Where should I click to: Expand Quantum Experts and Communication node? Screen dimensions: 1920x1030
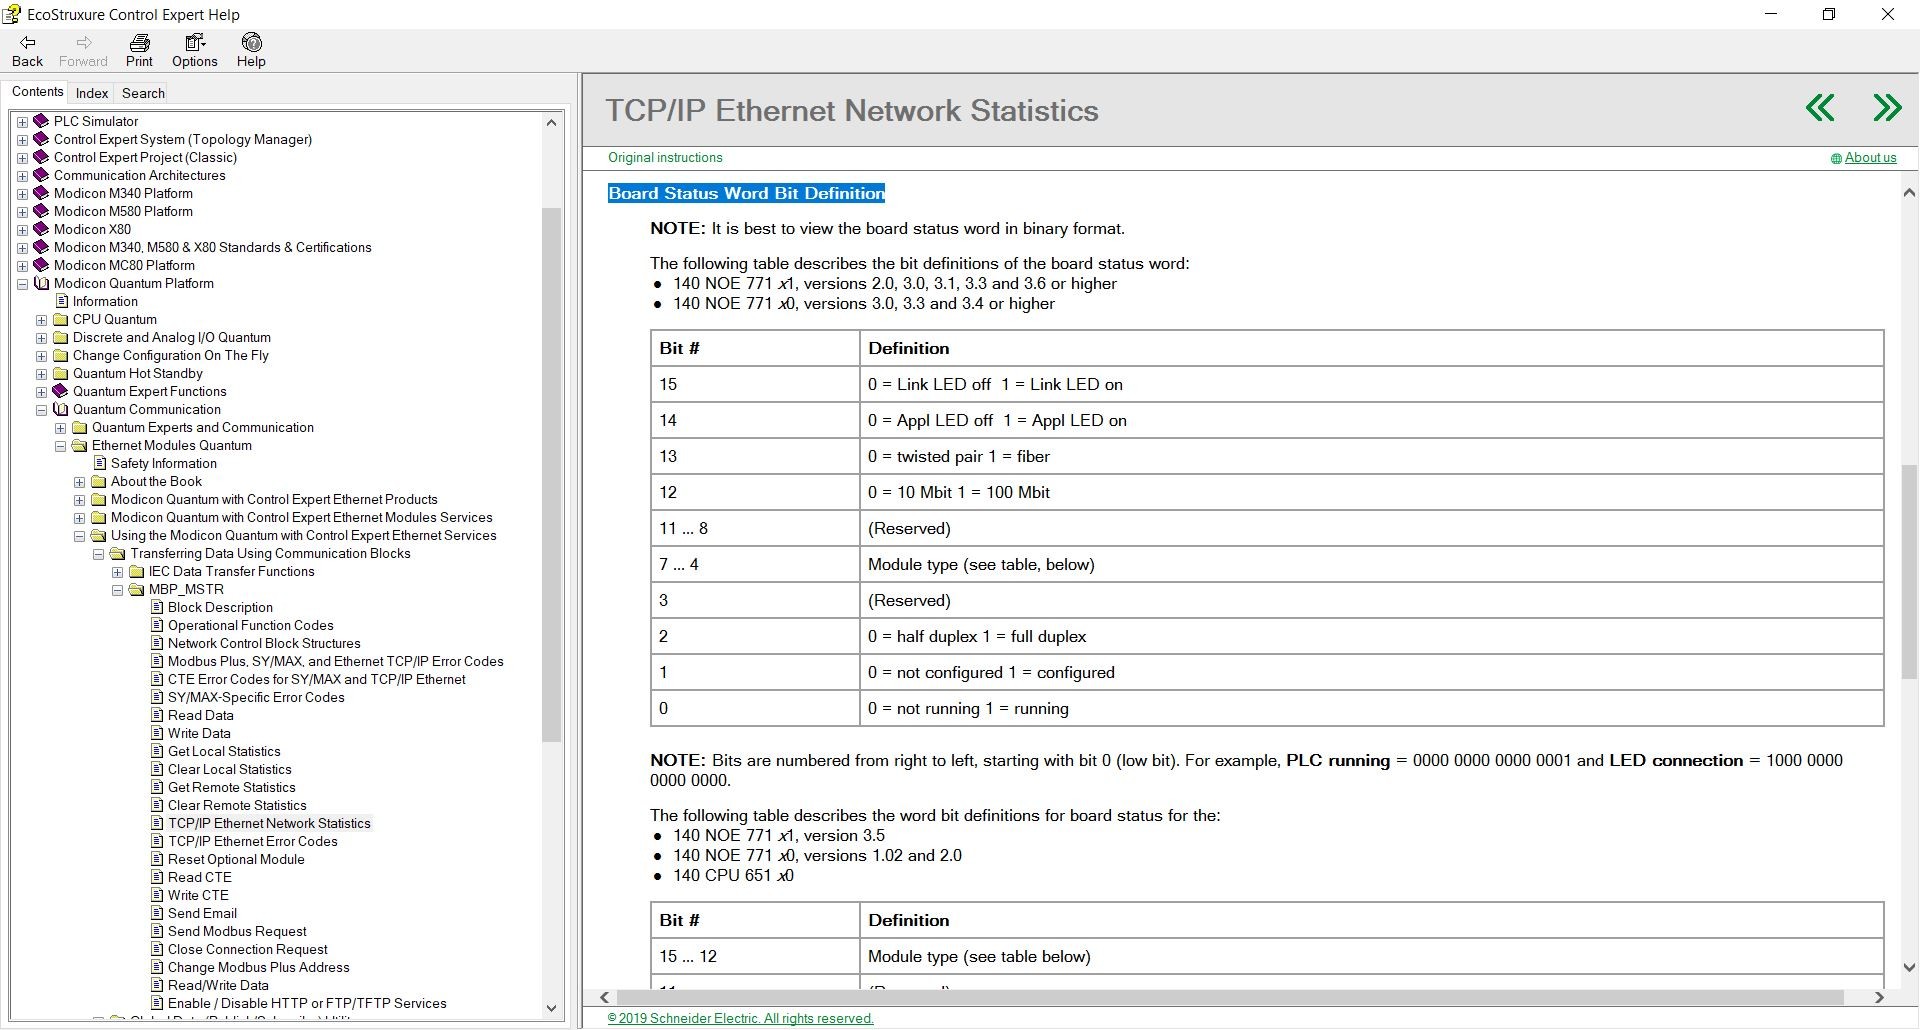tap(60, 428)
